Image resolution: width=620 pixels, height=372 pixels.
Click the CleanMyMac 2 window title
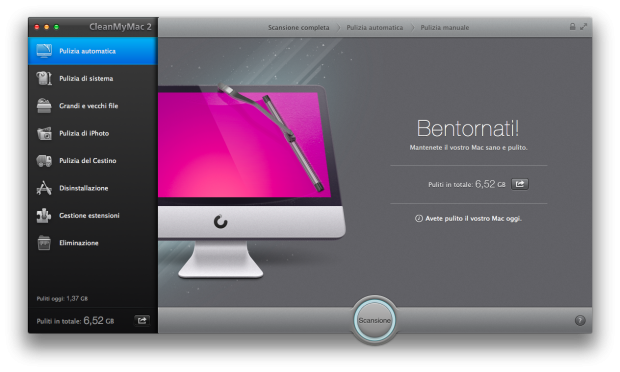pyautogui.click(x=120, y=26)
